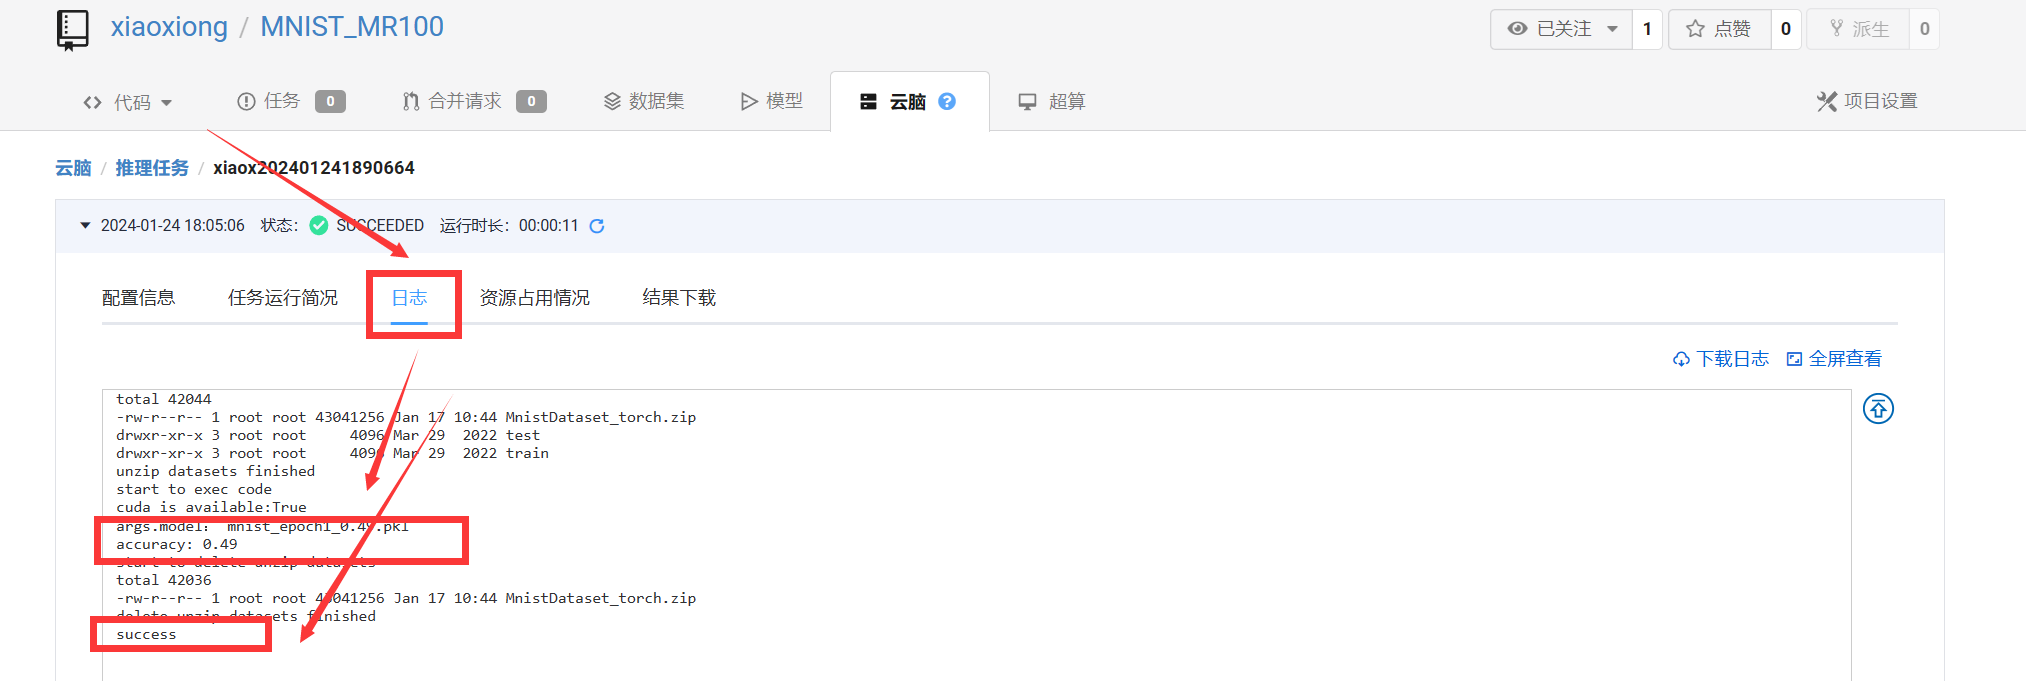Viewport: 2026px width, 681px height.
Task: Click the watchers count 1
Action: coord(1647,29)
